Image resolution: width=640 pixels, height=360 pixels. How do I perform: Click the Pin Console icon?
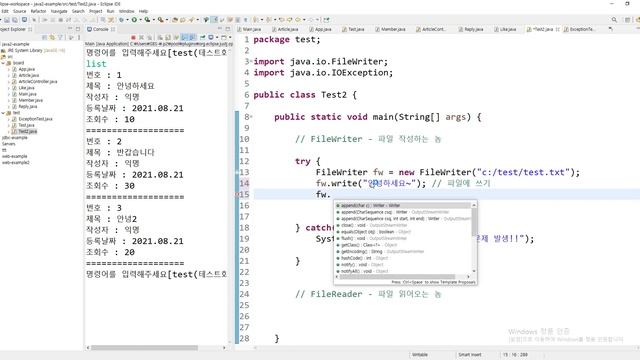(202, 37)
